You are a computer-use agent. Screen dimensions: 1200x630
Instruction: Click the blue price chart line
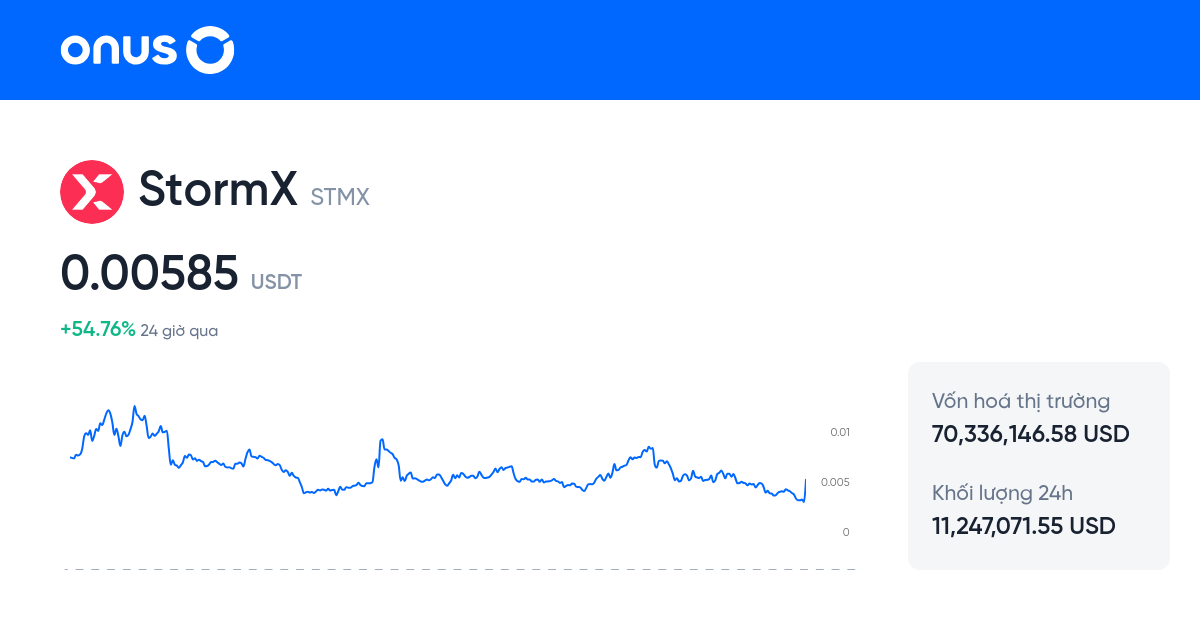tap(450, 475)
